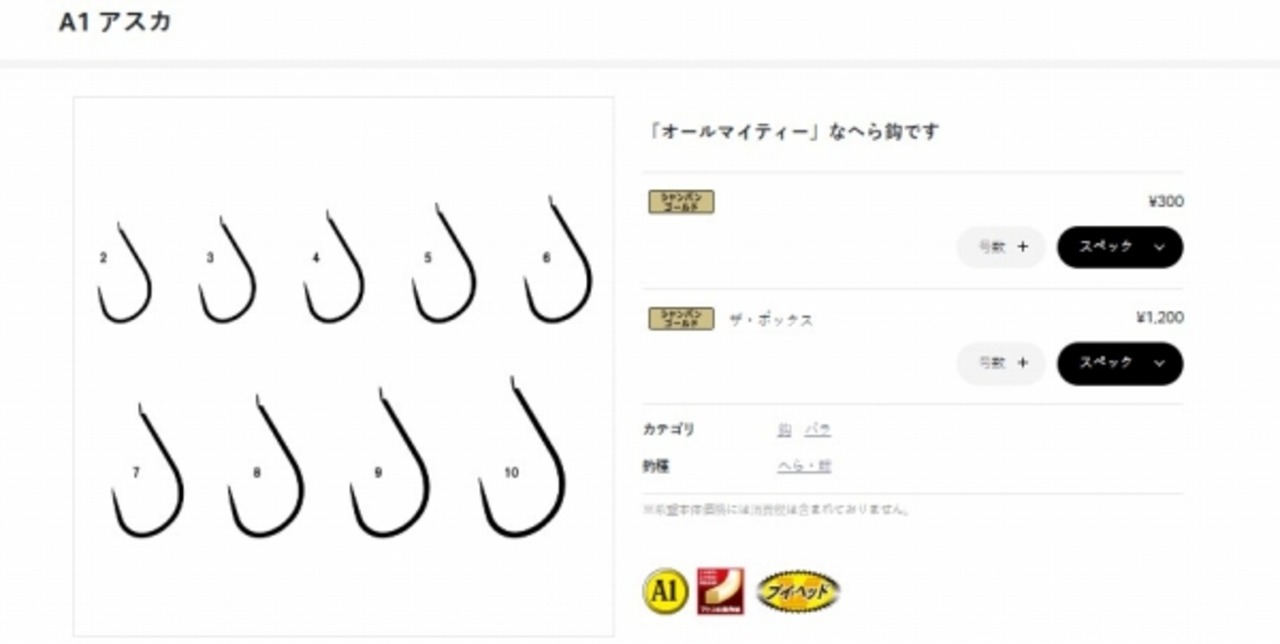Open the スペック dropdown for the ¥300 item
The height and width of the screenshot is (644, 1280).
pos(1120,247)
